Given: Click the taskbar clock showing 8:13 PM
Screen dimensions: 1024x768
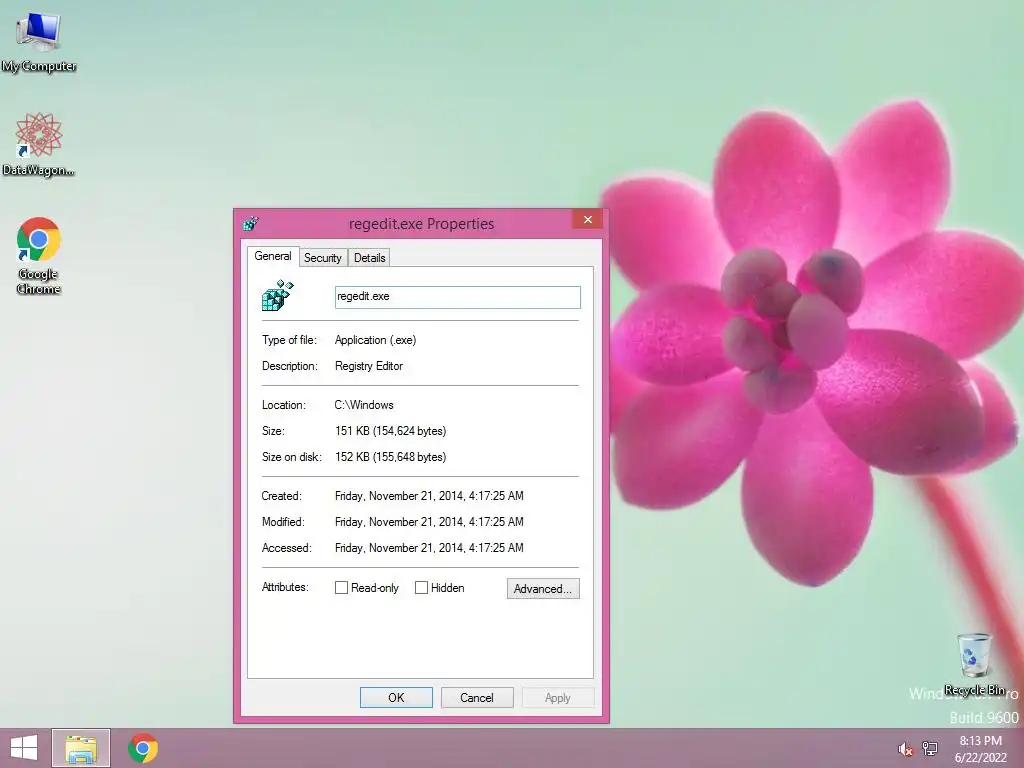Looking at the screenshot, I should [x=980, y=749].
